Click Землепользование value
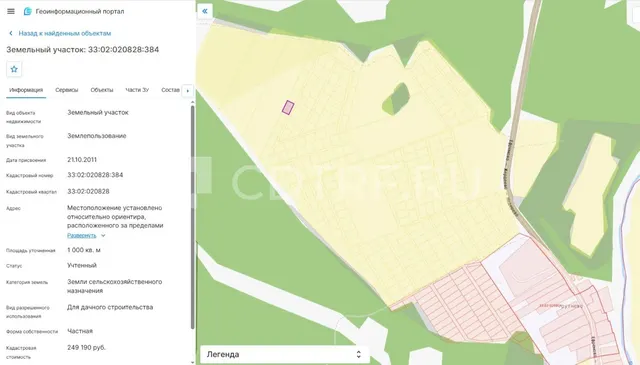This screenshot has height=365, width=640. (97, 136)
